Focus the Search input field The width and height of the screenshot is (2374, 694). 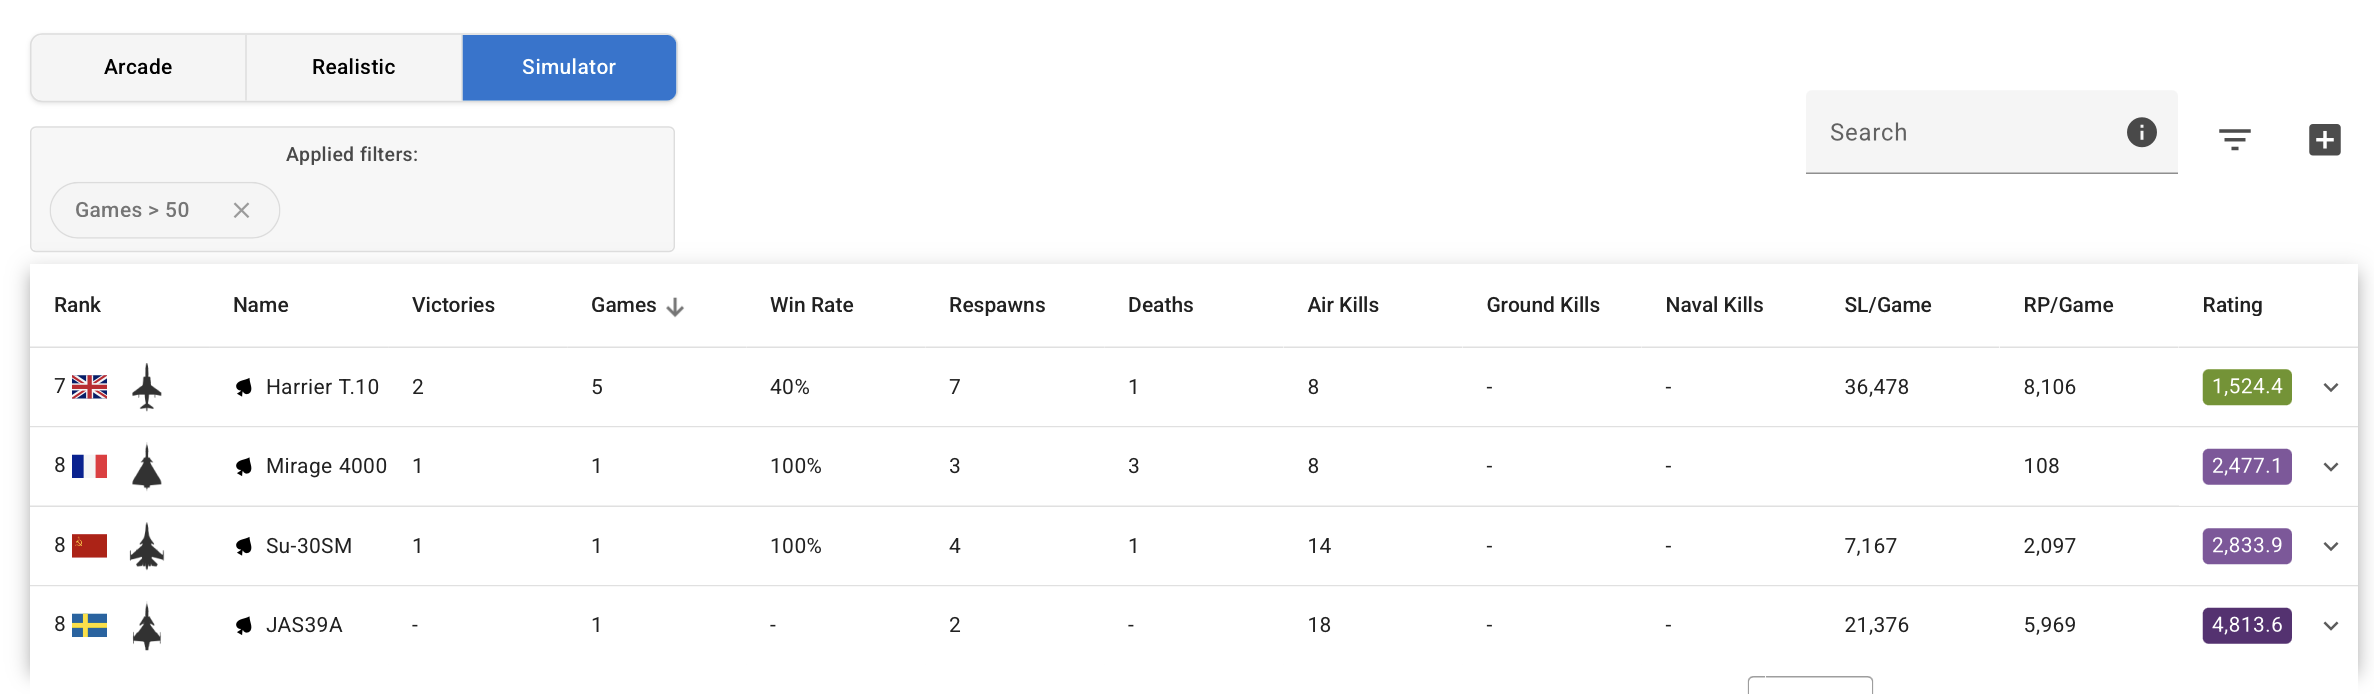(1965, 132)
